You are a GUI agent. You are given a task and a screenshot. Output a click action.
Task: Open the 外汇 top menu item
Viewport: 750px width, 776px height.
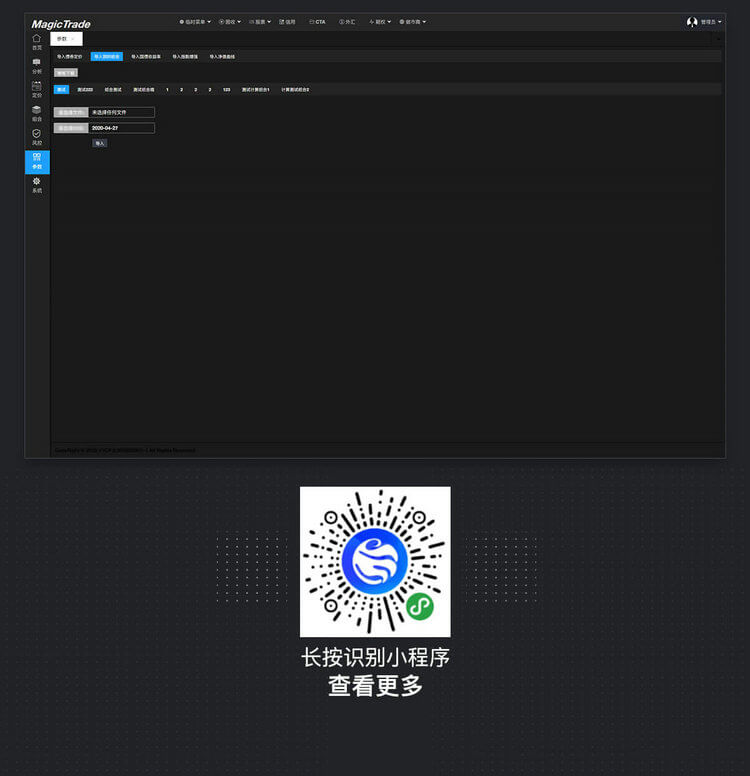[347, 22]
